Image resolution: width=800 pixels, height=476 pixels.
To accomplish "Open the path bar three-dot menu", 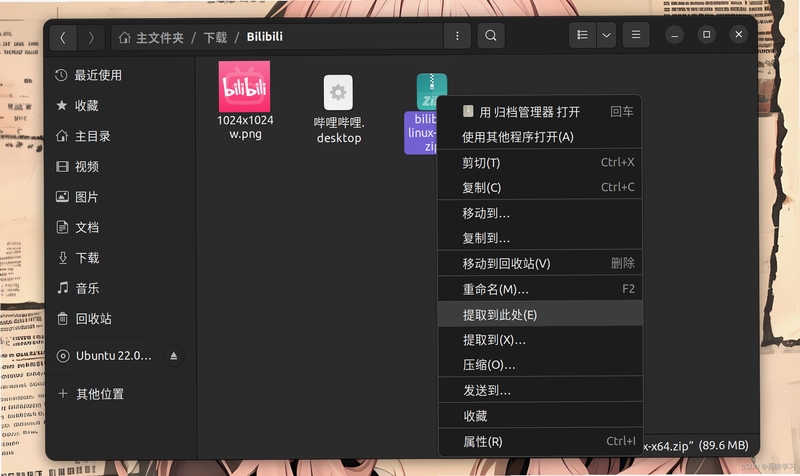I will 457,36.
